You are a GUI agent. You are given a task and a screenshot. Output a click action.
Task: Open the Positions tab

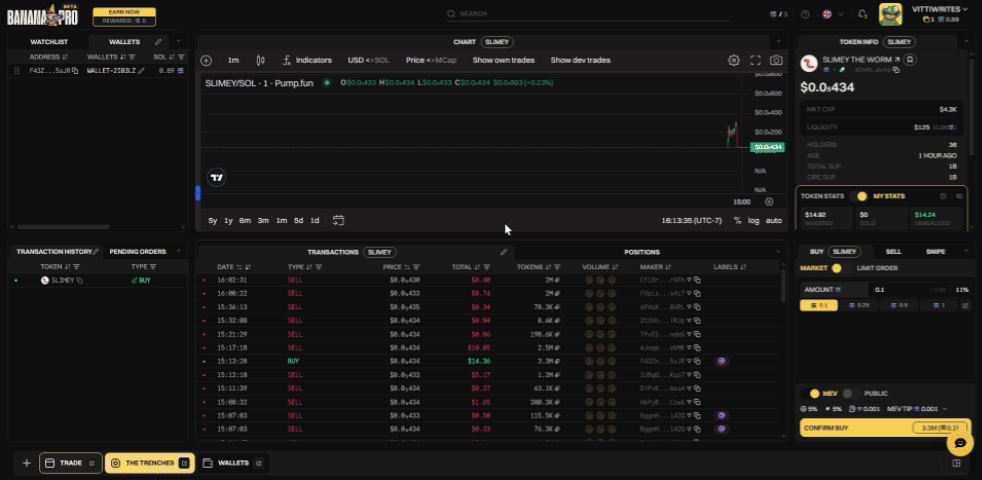(x=641, y=252)
